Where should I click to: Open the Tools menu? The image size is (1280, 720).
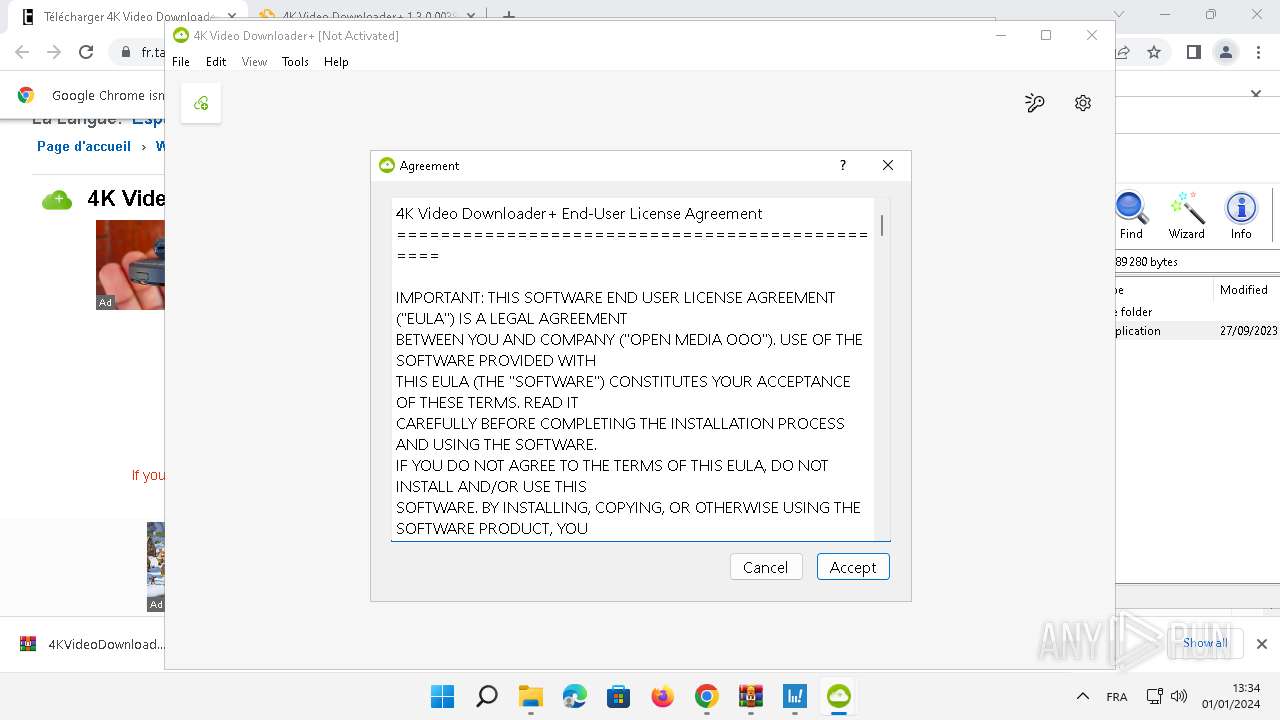295,62
